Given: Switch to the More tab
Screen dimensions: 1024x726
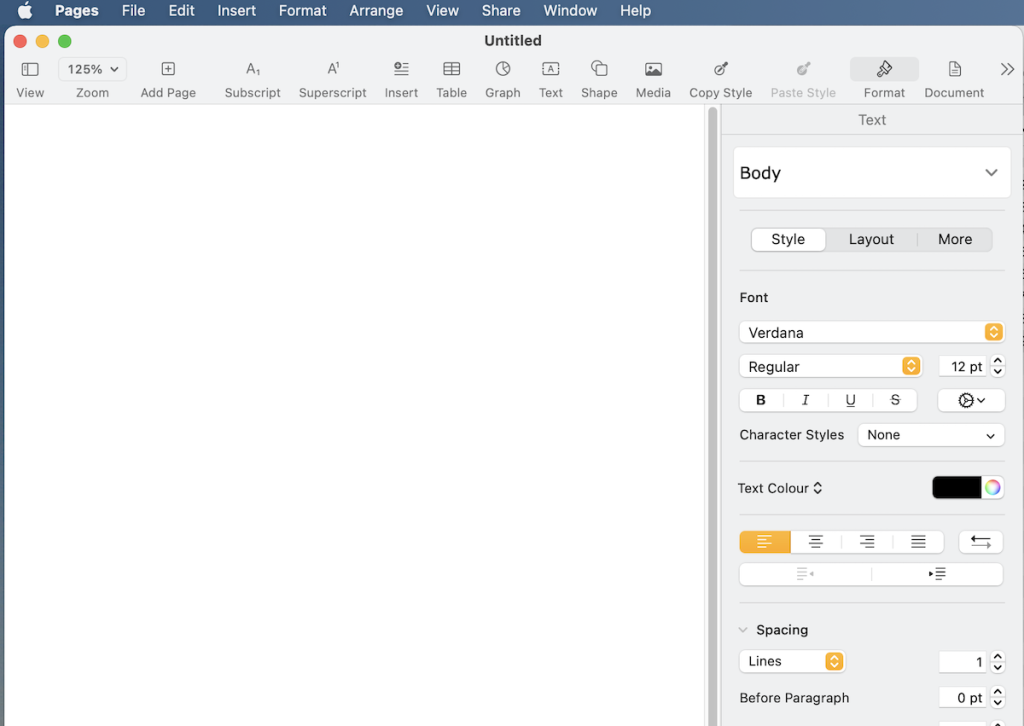Looking at the screenshot, I should click(955, 239).
